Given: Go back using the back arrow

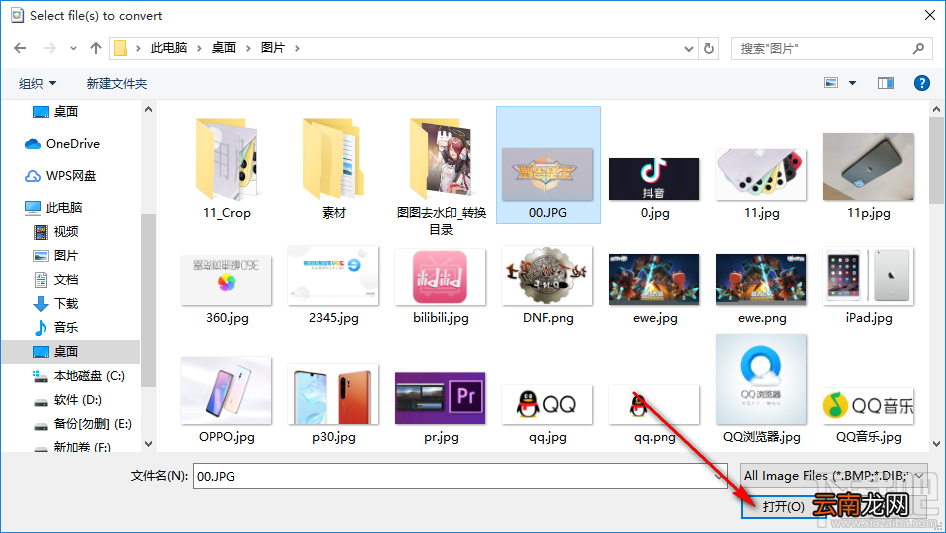Looking at the screenshot, I should click(20, 48).
